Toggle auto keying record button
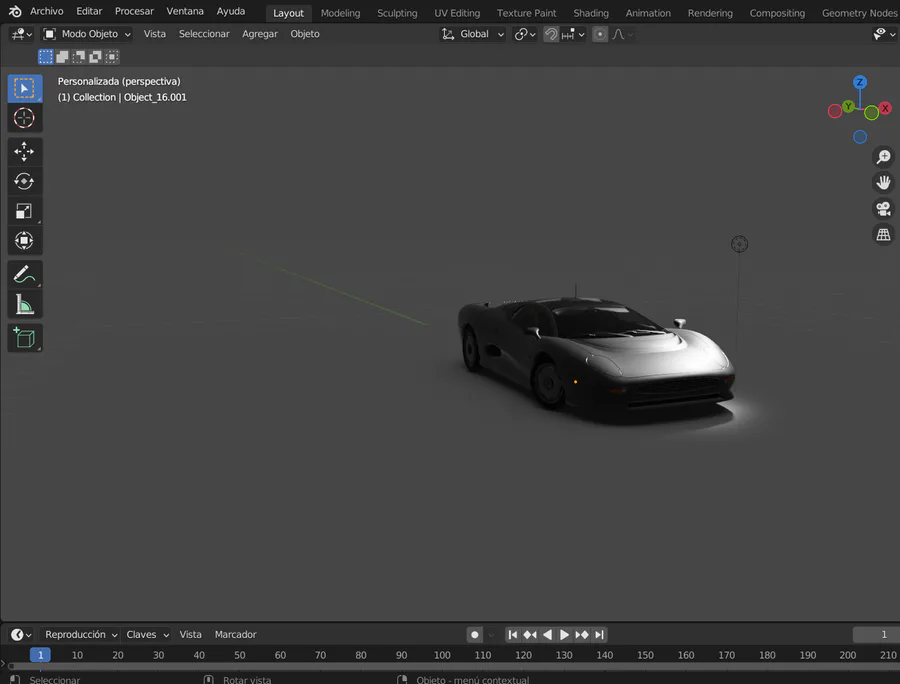The width and height of the screenshot is (900, 684). [475, 635]
